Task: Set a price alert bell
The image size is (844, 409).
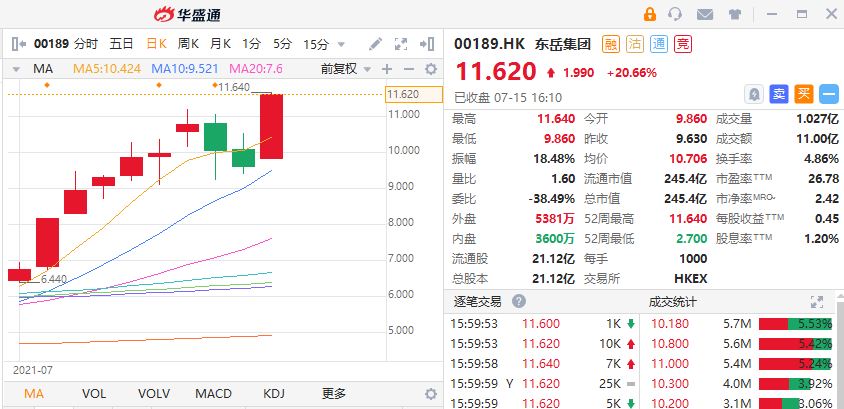Action: pyautogui.click(x=754, y=94)
